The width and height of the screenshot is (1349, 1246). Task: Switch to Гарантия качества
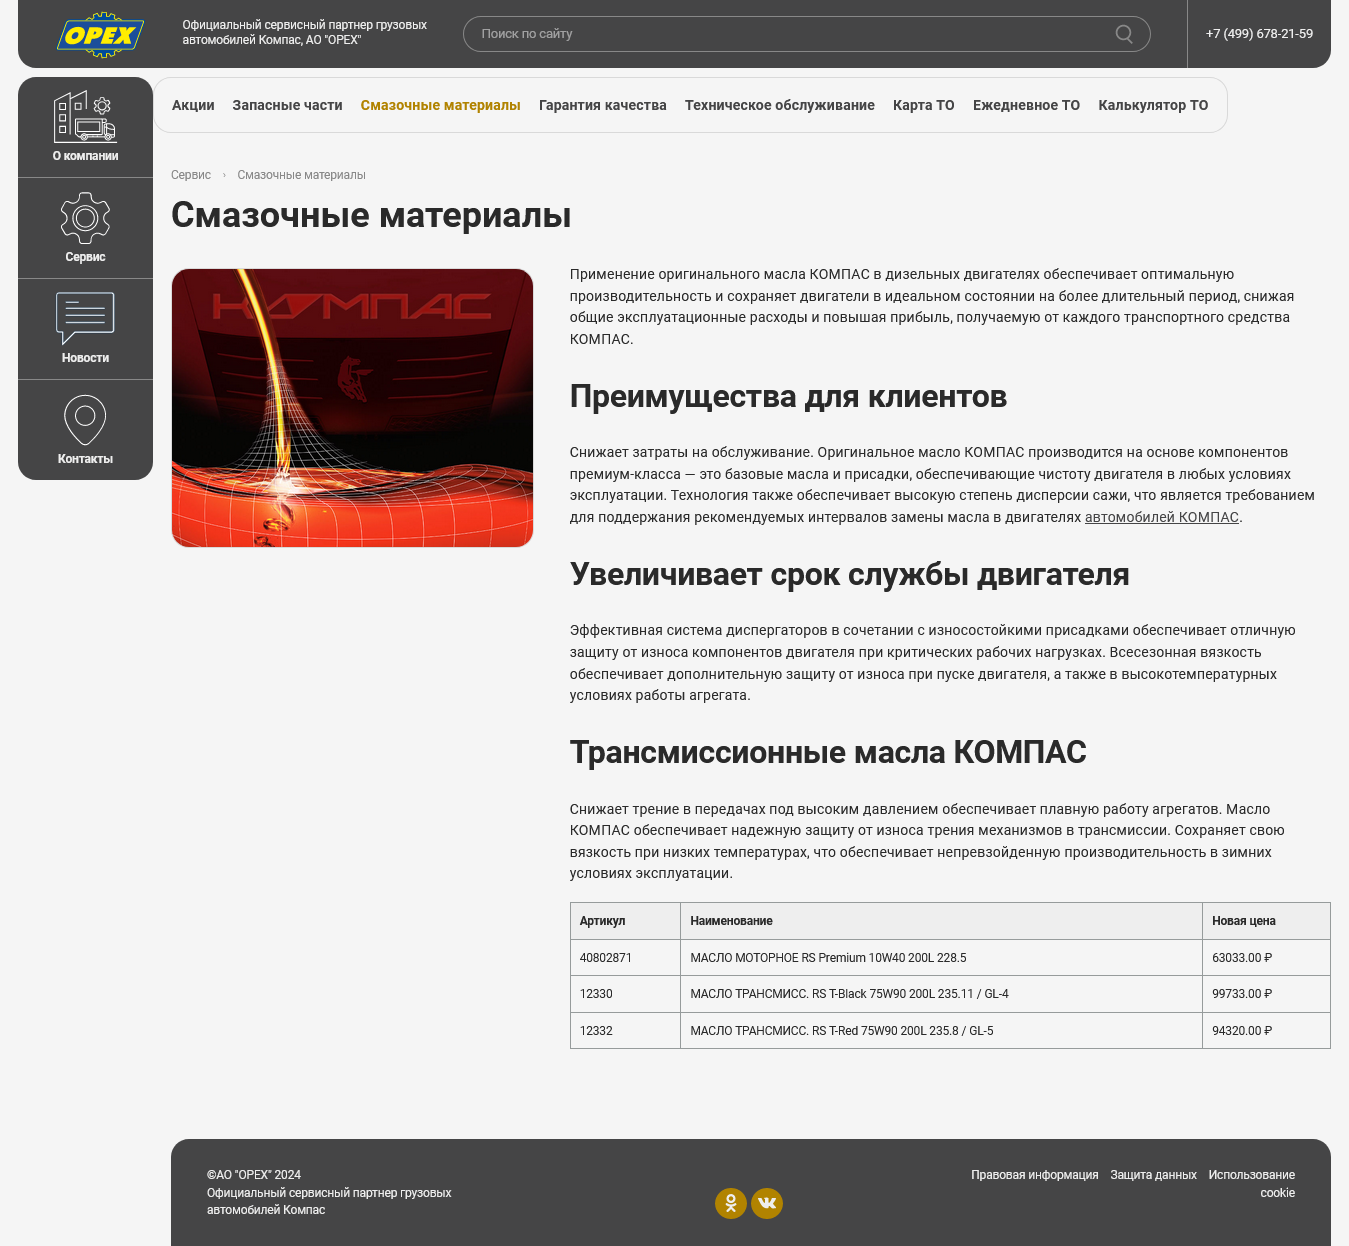[x=602, y=105]
